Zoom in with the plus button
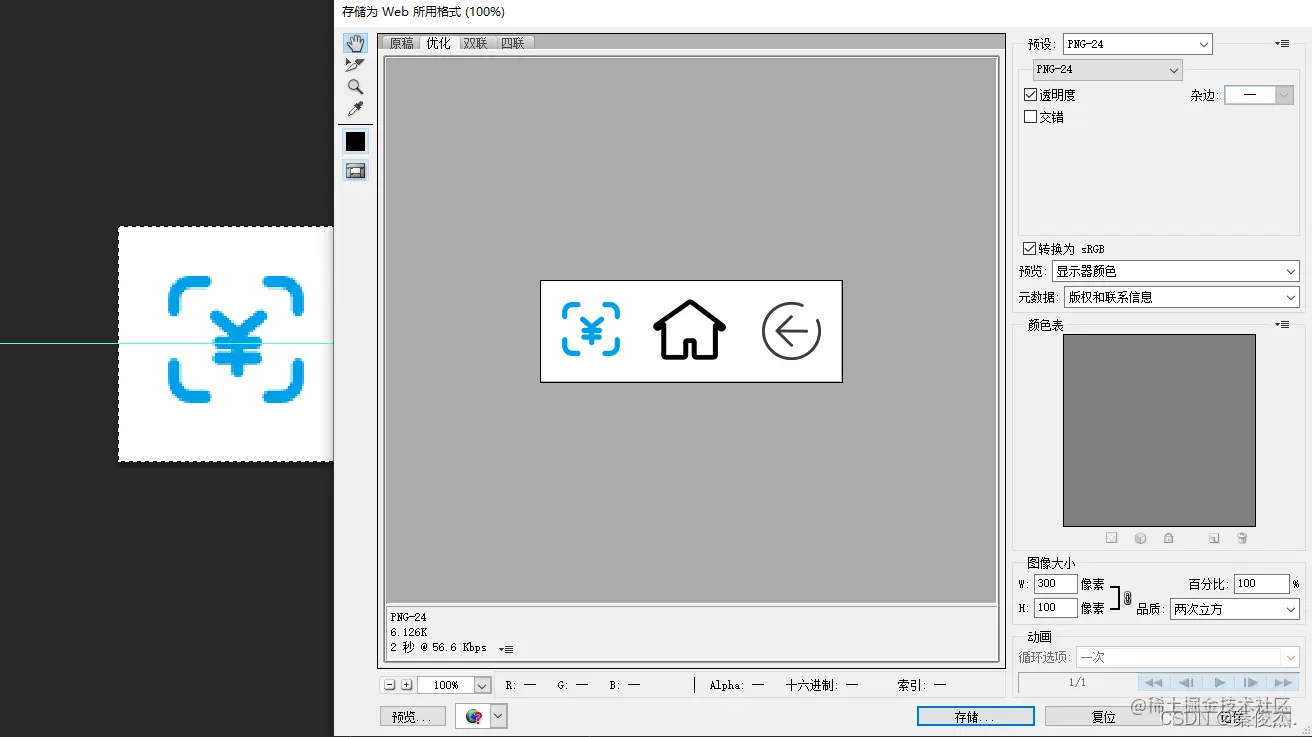 pos(406,685)
